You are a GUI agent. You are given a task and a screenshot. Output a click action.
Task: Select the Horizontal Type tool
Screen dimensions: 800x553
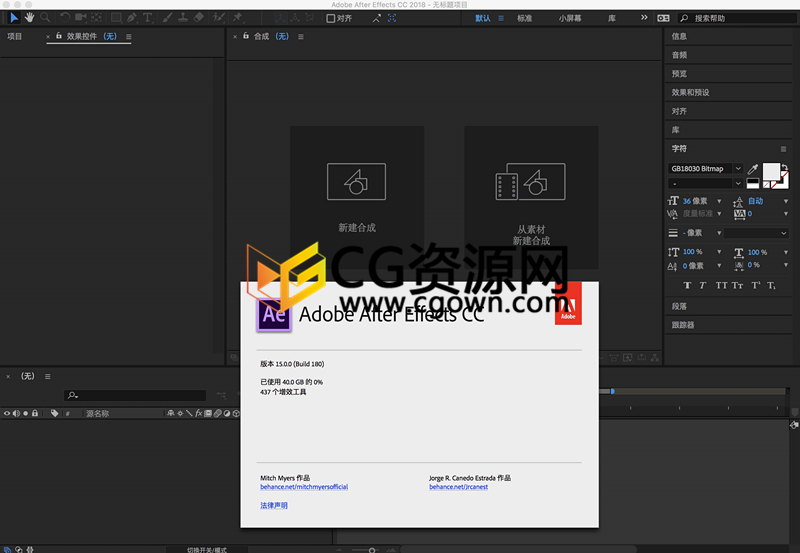[147, 18]
